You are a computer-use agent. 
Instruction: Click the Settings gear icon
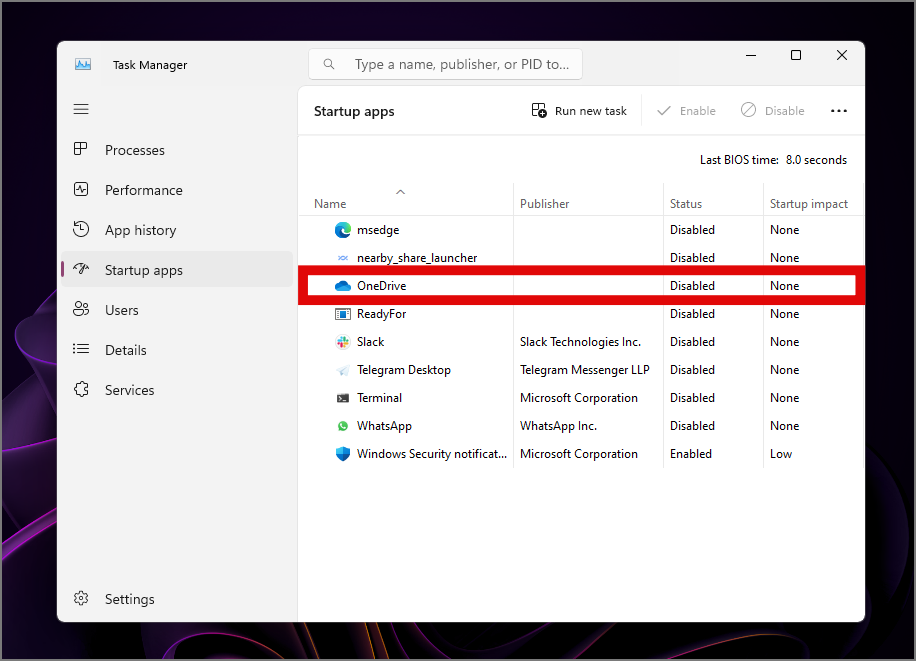pyautogui.click(x=81, y=598)
